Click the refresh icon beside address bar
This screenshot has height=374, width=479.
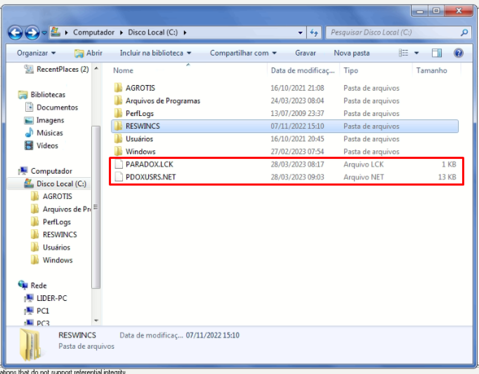314,33
